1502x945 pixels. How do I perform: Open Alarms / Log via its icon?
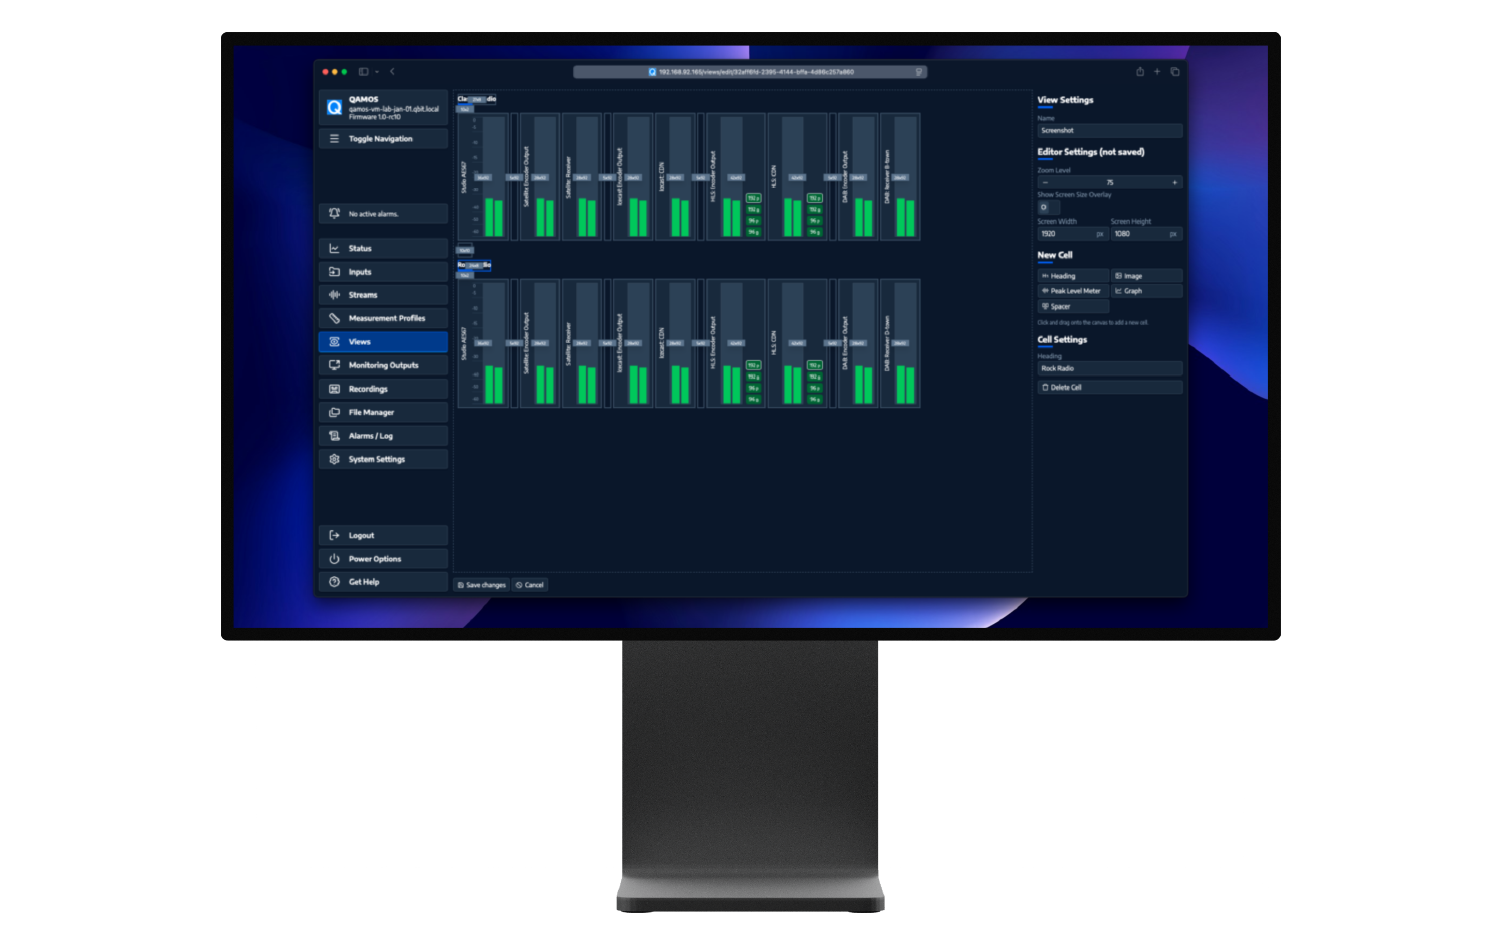pyautogui.click(x=334, y=435)
